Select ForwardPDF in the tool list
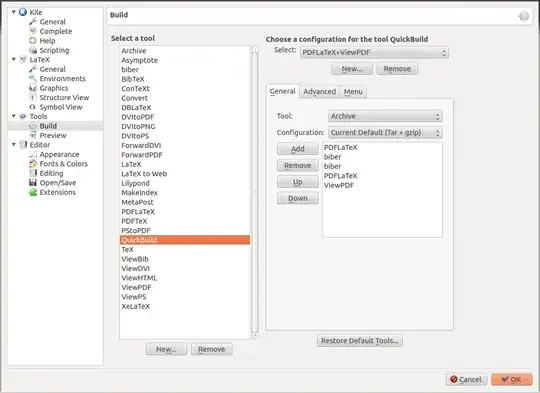The width and height of the screenshot is (540, 393). click(x=185, y=155)
